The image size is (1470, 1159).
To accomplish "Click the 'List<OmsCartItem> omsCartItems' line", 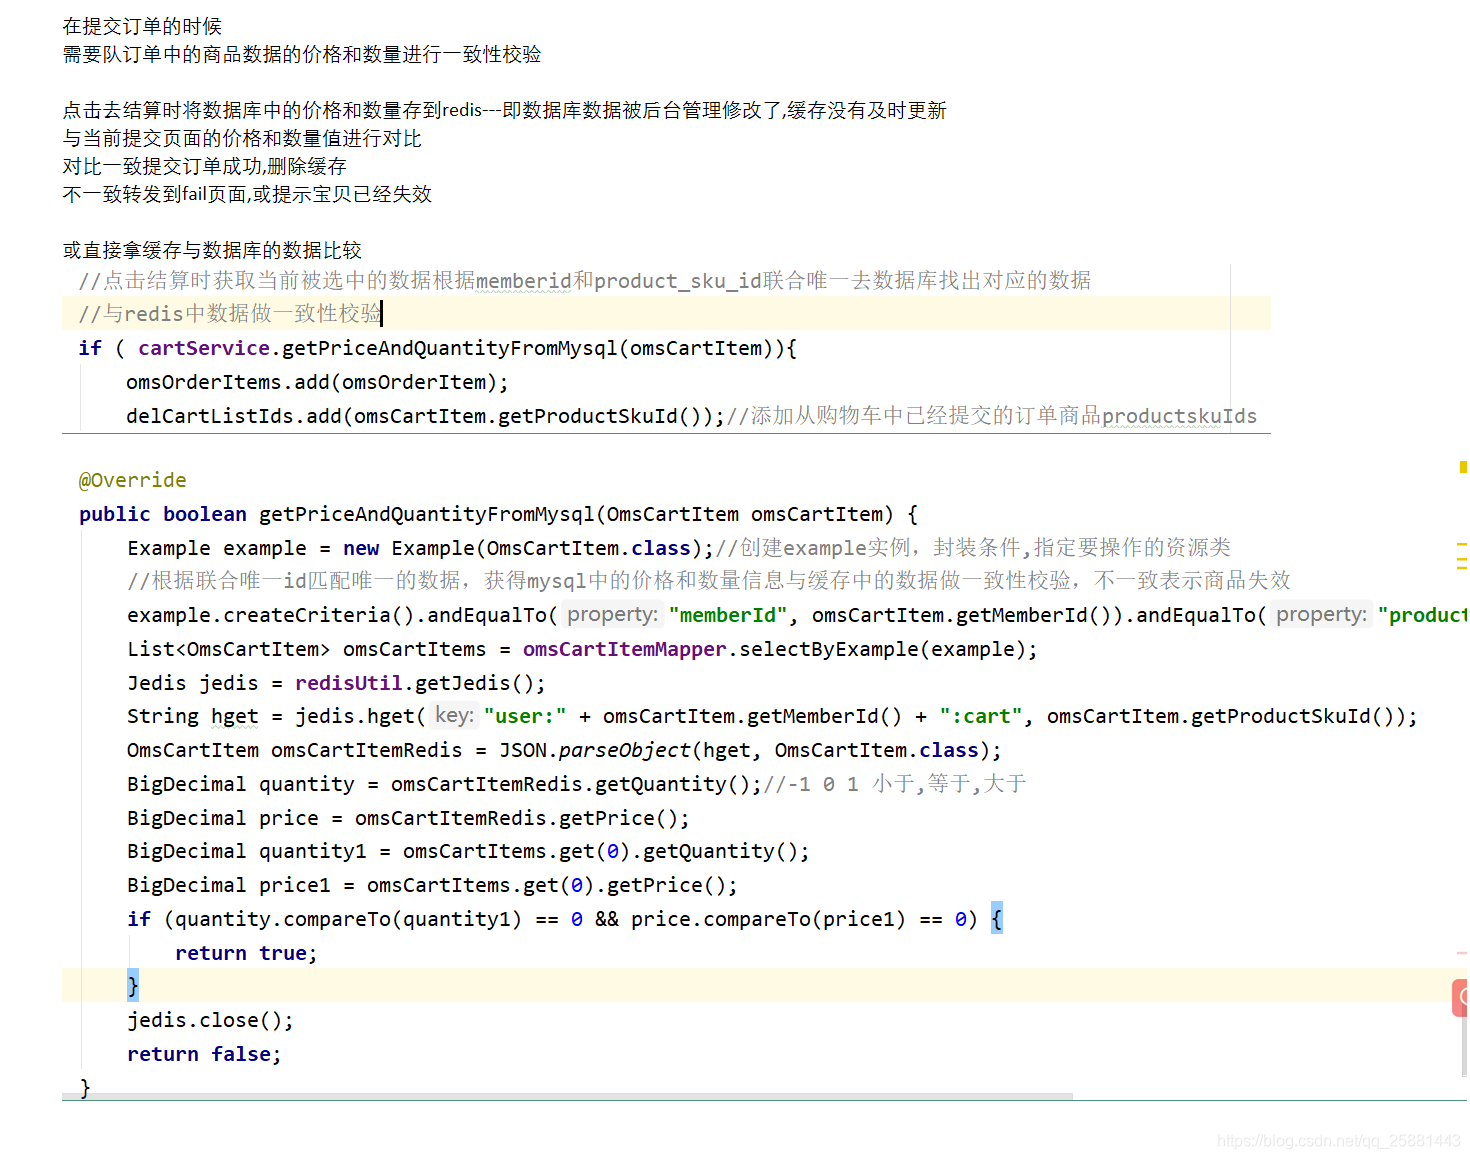I will [582, 649].
